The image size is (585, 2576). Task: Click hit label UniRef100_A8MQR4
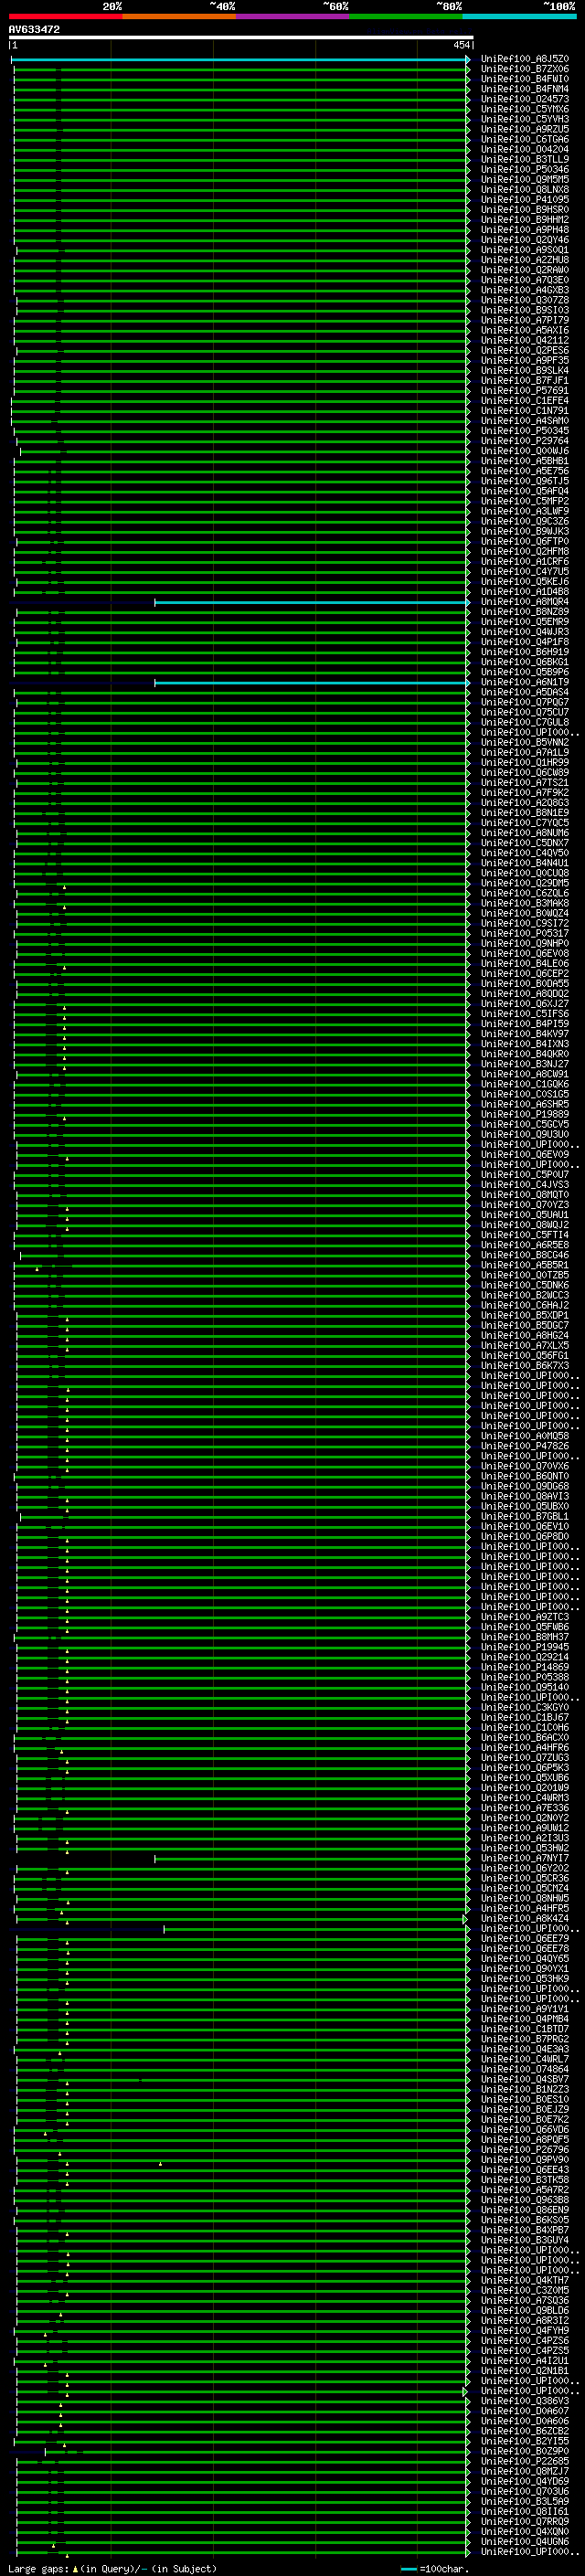pos(525,602)
